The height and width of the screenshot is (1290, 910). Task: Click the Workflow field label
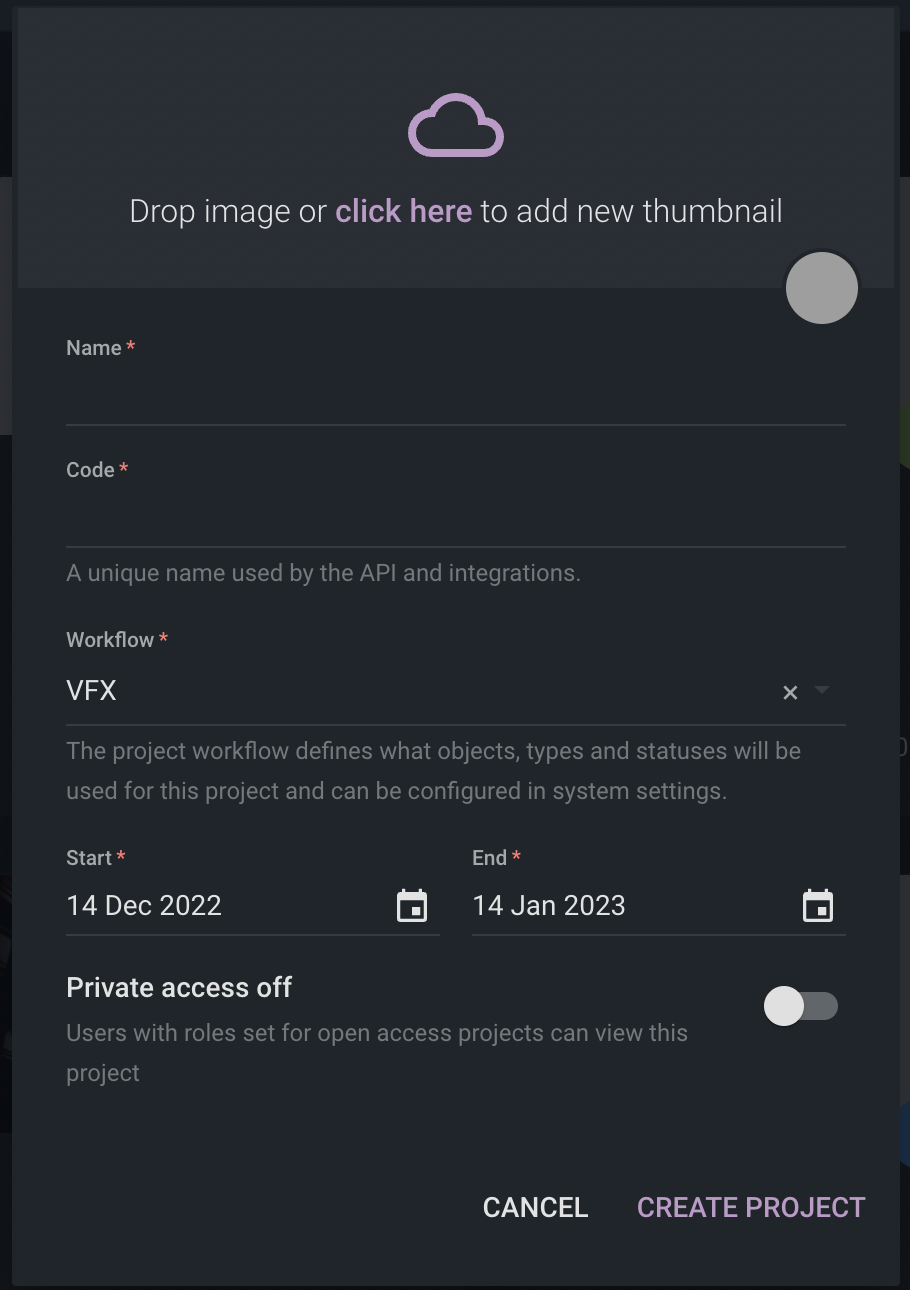[116, 640]
